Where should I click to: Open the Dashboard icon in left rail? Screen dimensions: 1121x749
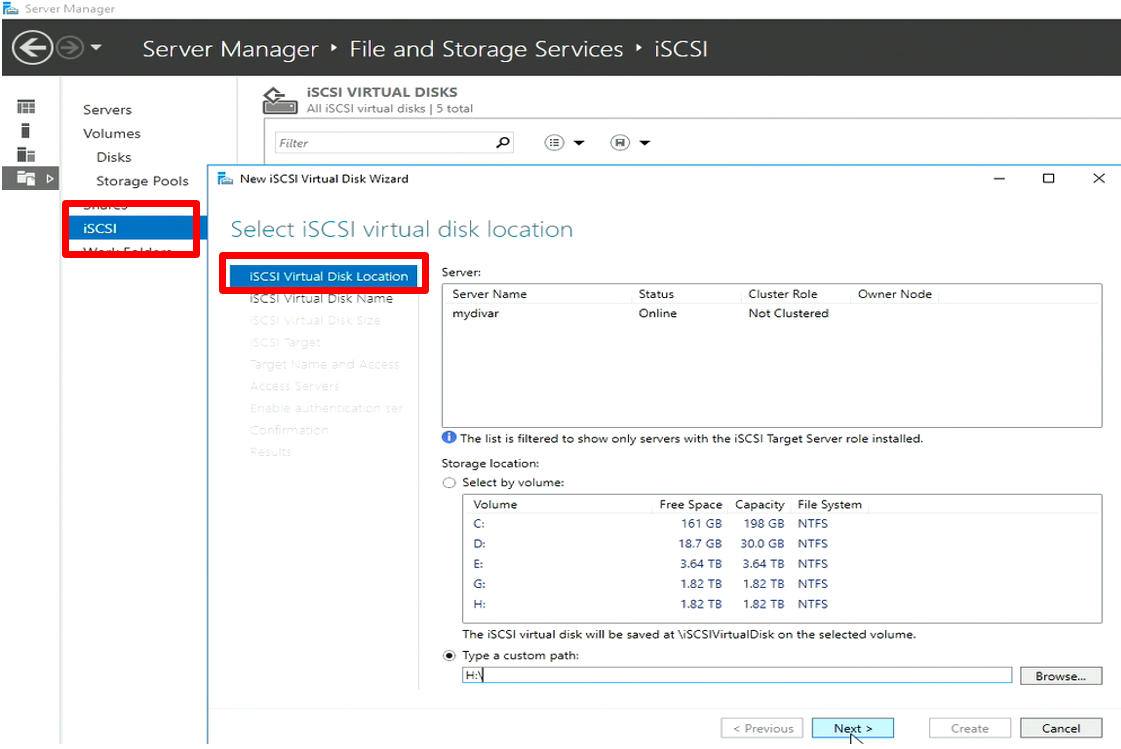[27, 107]
